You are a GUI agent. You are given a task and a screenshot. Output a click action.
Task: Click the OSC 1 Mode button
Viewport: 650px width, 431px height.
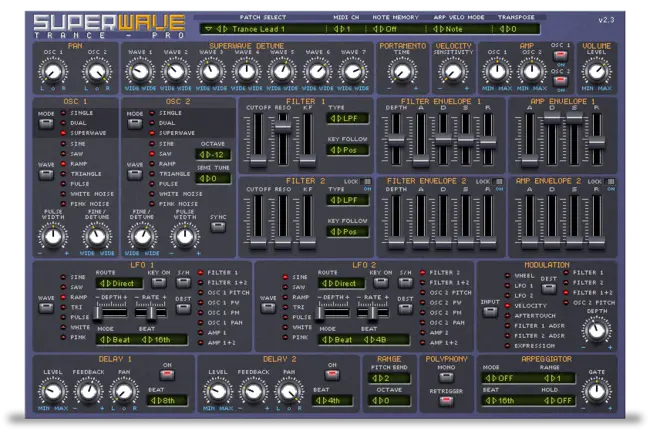pyautogui.click(x=46, y=122)
